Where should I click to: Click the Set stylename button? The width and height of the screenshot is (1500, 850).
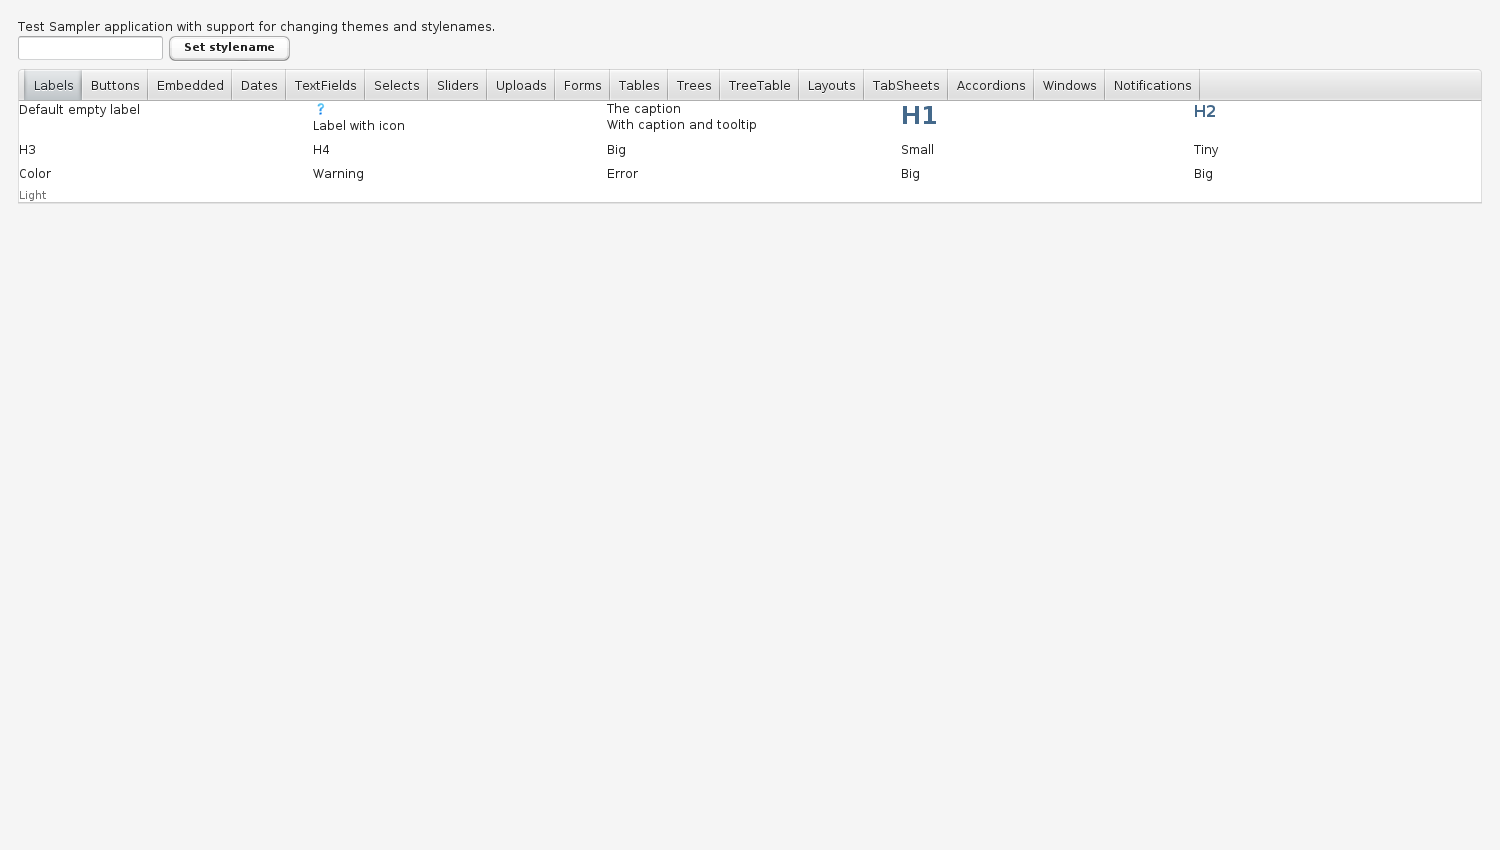point(229,48)
